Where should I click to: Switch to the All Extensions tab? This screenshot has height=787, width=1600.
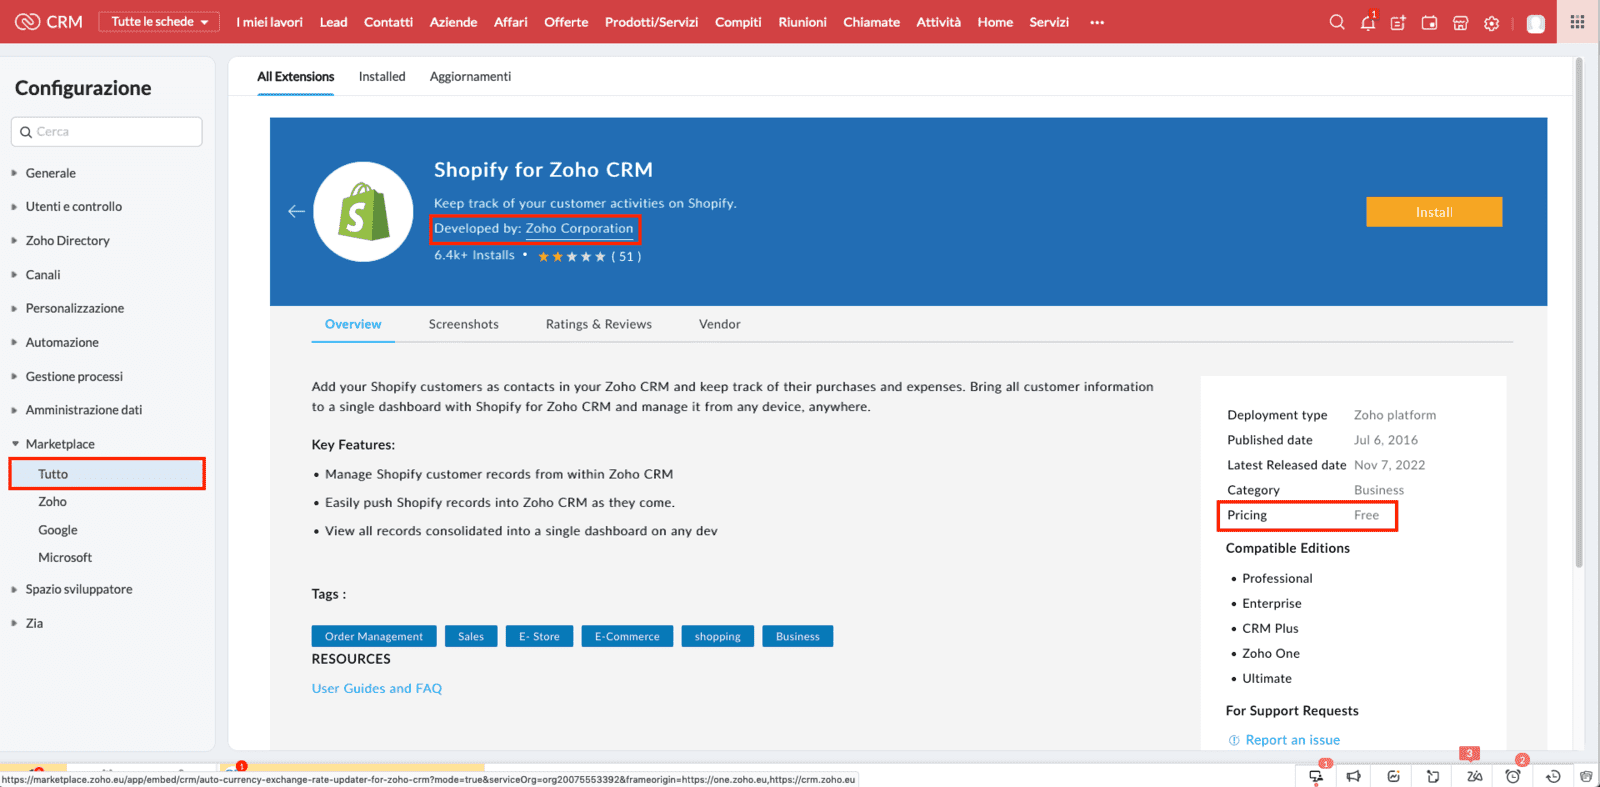295,77
